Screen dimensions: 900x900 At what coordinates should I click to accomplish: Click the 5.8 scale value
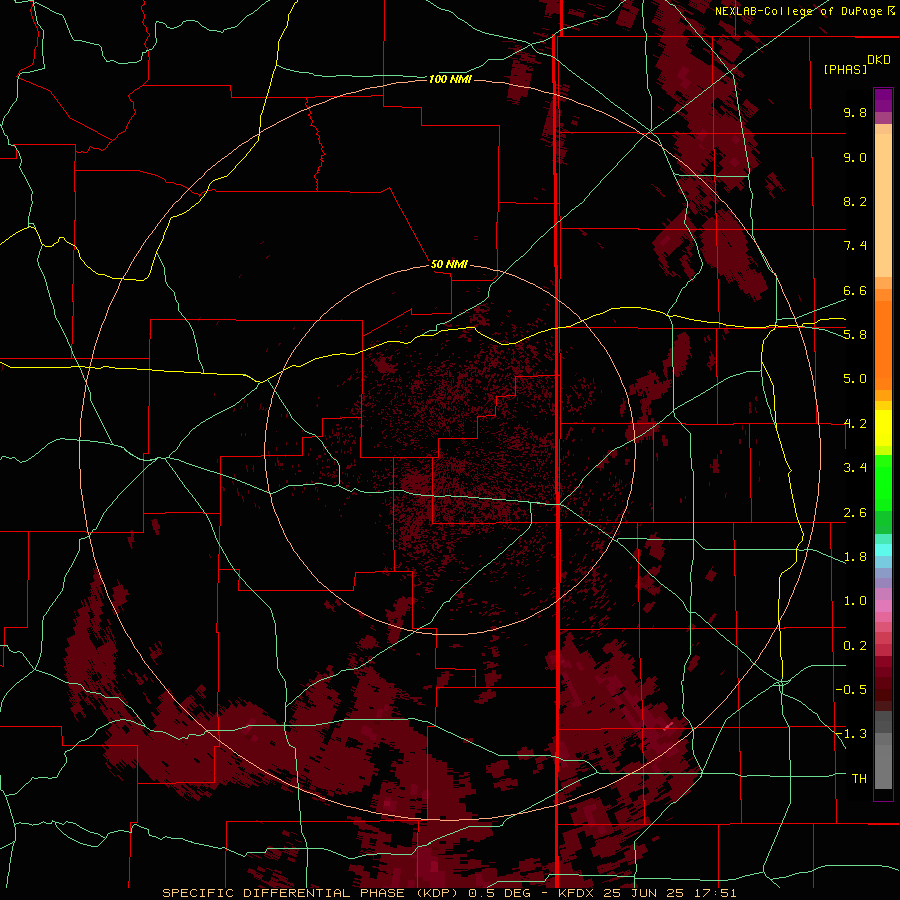coord(855,335)
